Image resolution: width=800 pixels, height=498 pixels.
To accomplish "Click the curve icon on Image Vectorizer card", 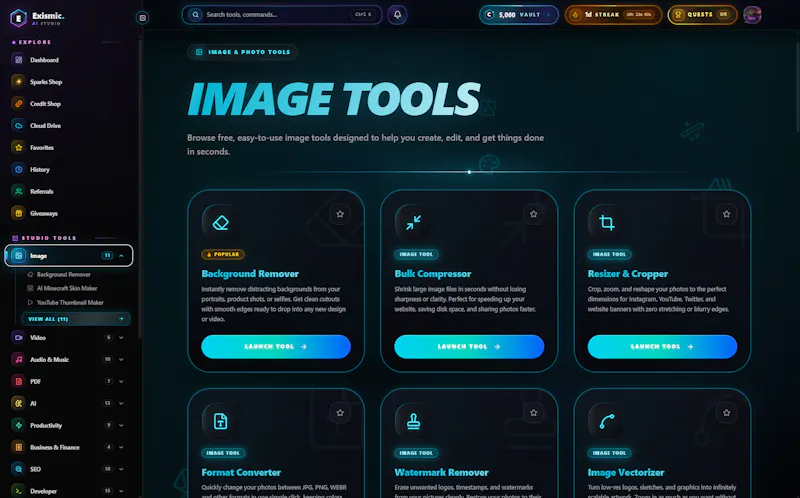I will 607,421.
